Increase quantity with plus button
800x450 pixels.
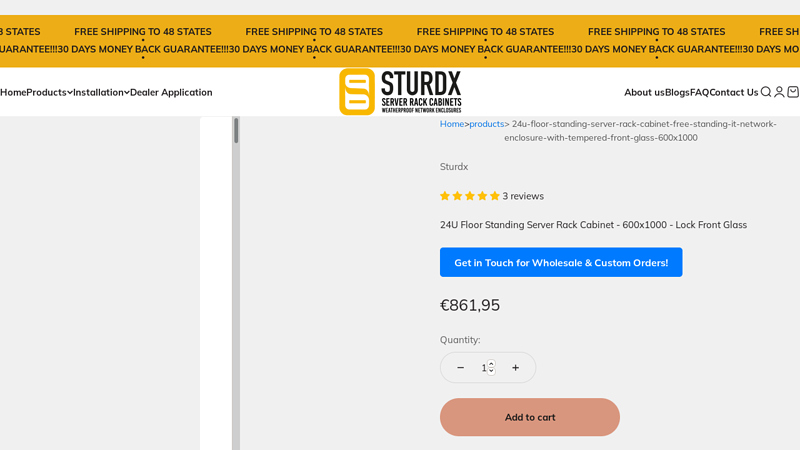pyautogui.click(x=516, y=368)
